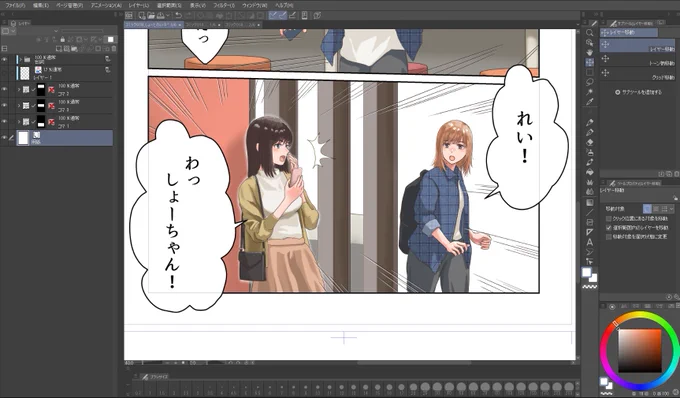The width and height of the screenshot is (680, 398).
Task: Click the transparent color swatch below toolbox
Action: pyautogui.click(x=589, y=287)
